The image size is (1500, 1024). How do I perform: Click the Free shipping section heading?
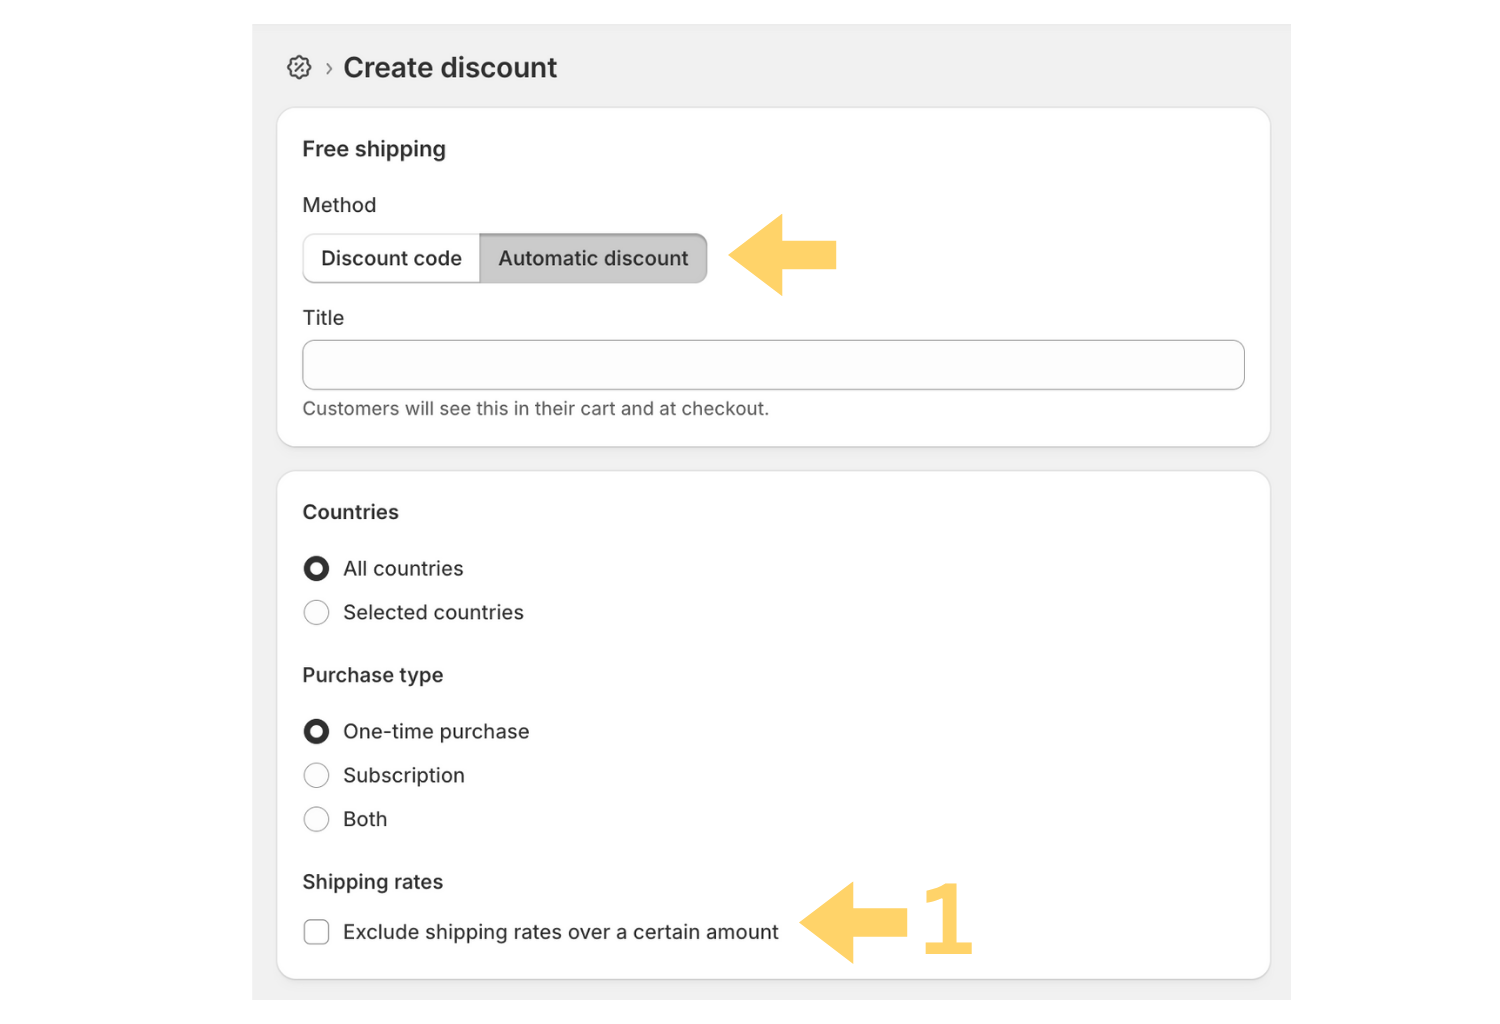[373, 148]
